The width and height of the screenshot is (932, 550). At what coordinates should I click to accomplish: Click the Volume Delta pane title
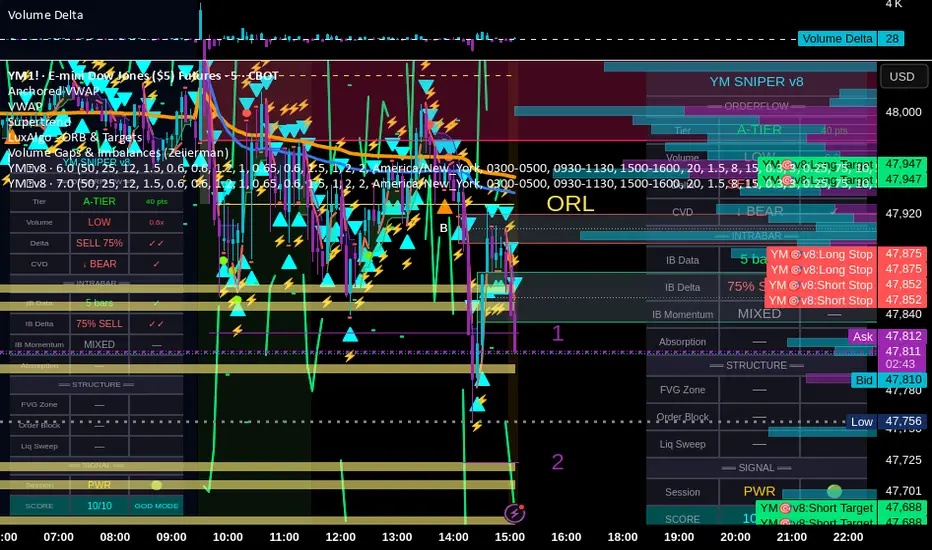[x=45, y=15]
